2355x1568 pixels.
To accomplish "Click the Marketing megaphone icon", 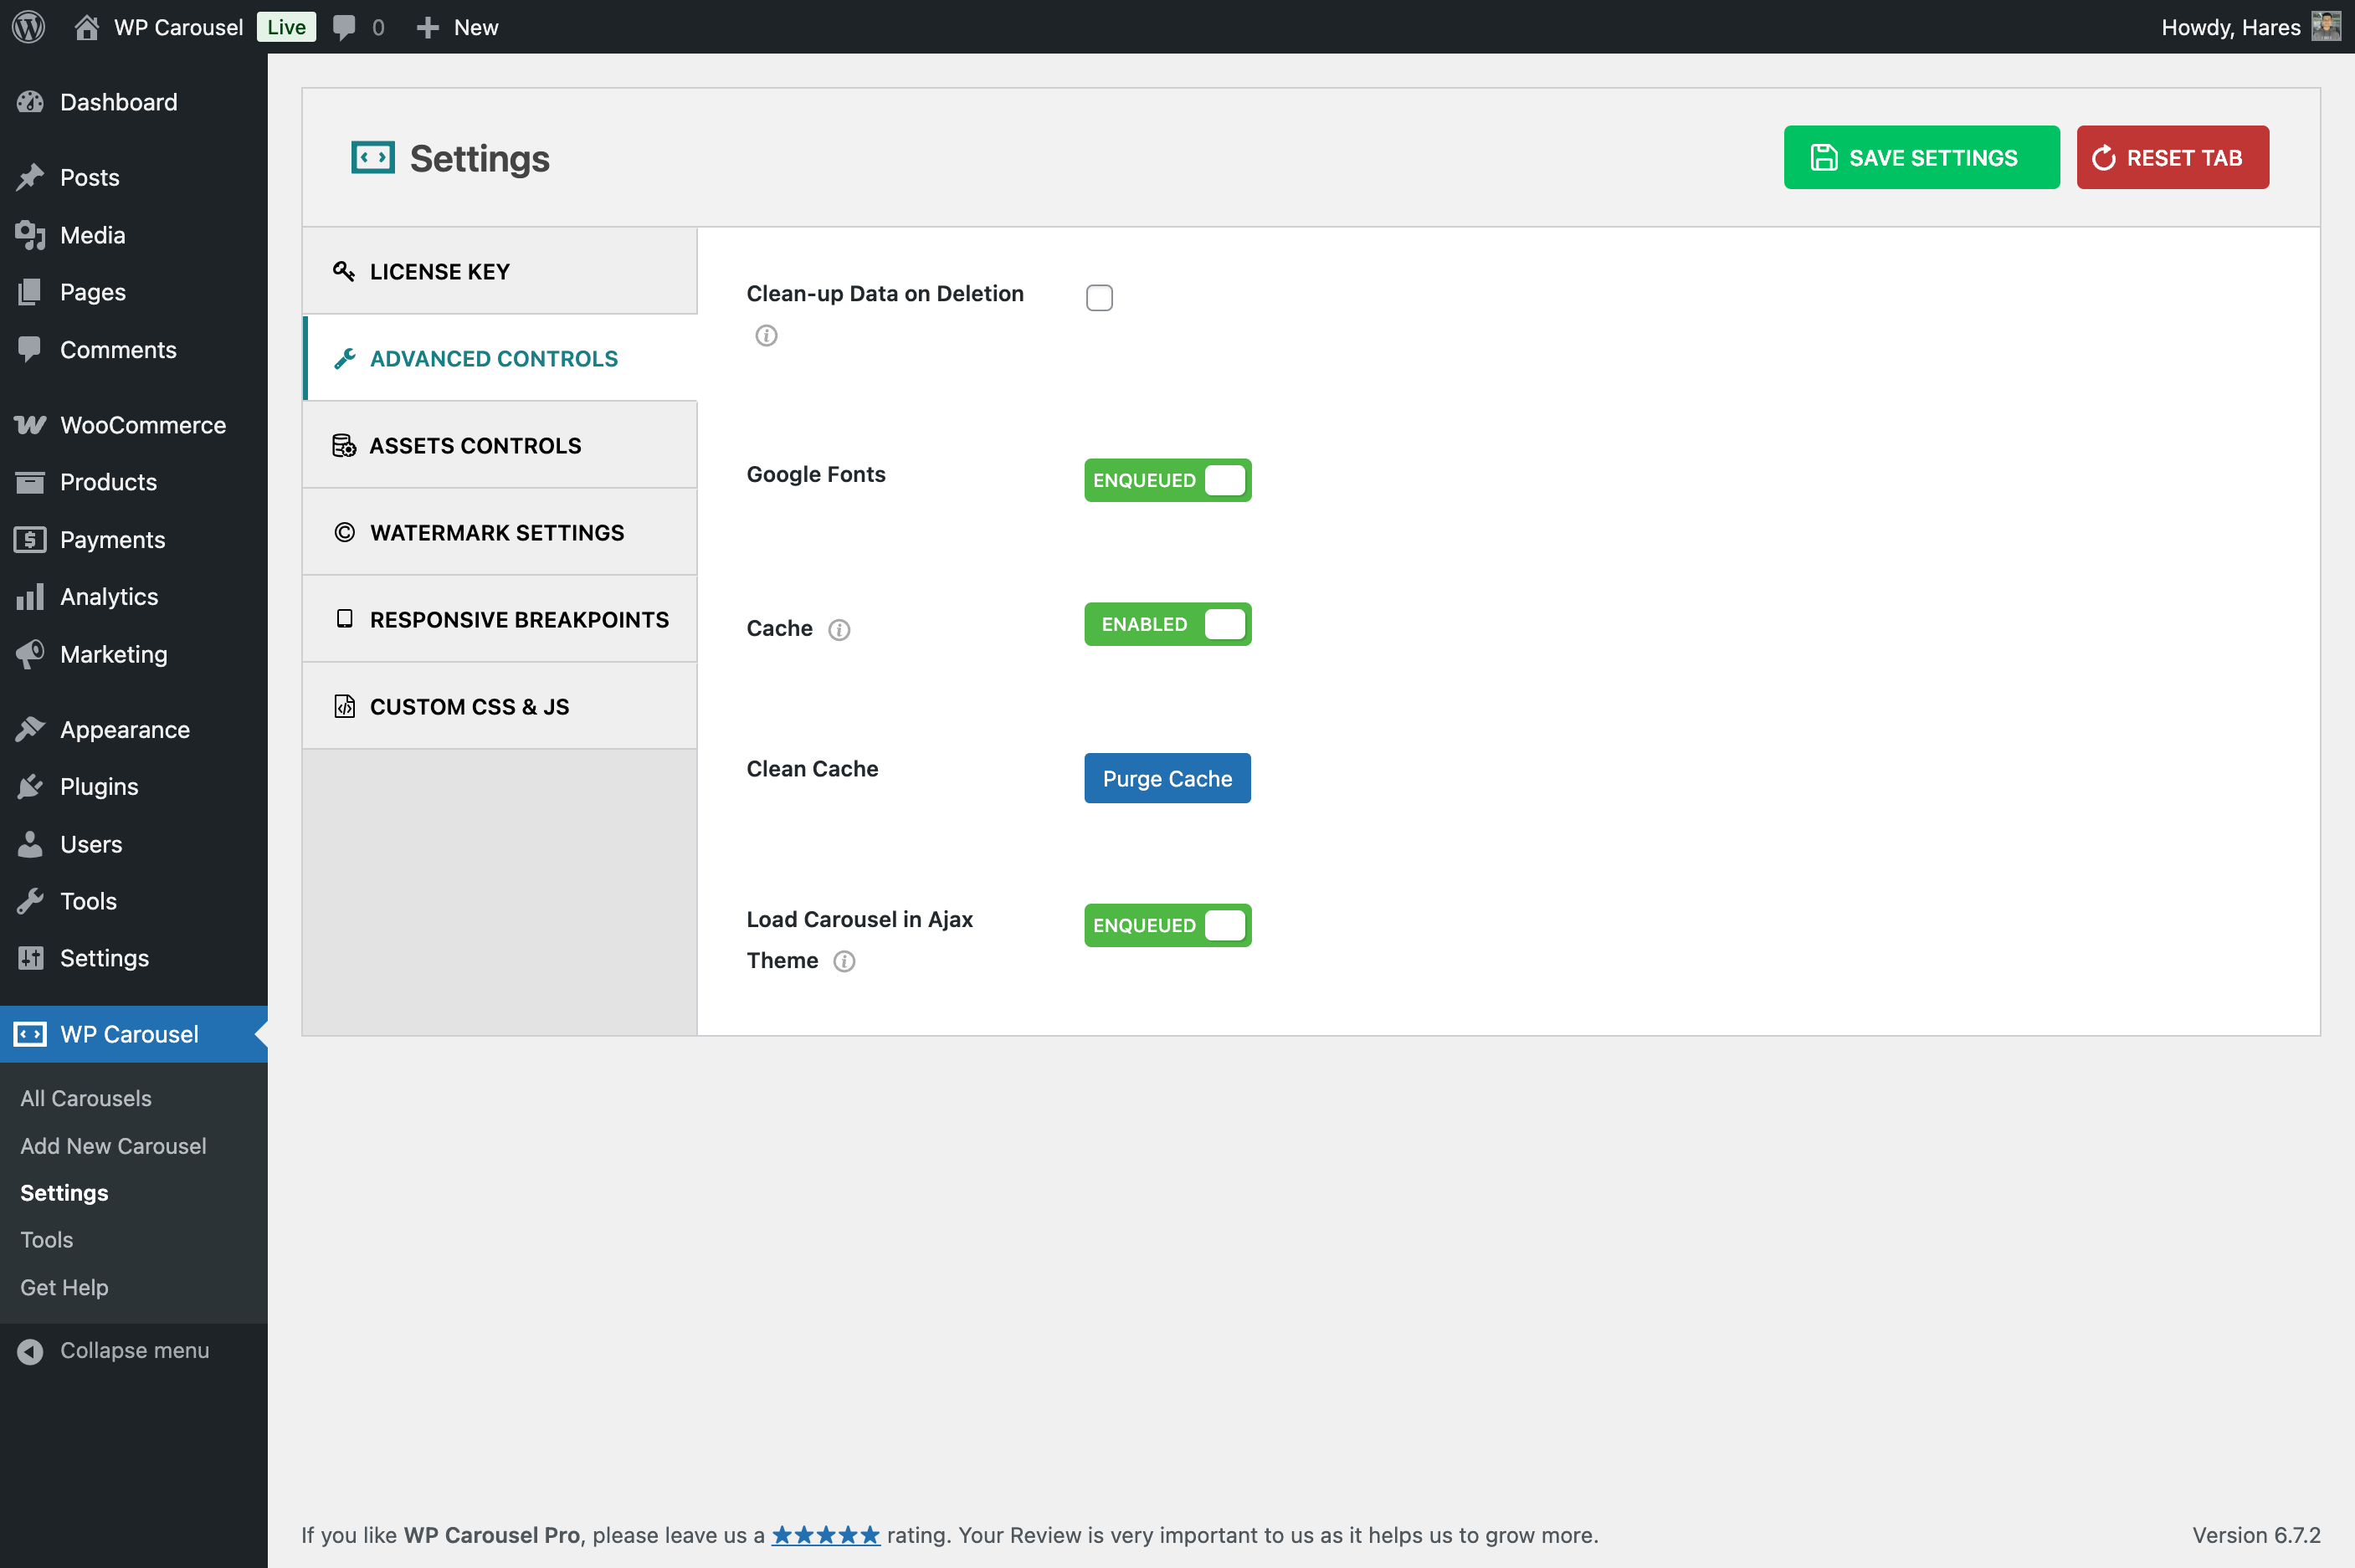I will pyautogui.click(x=30, y=654).
